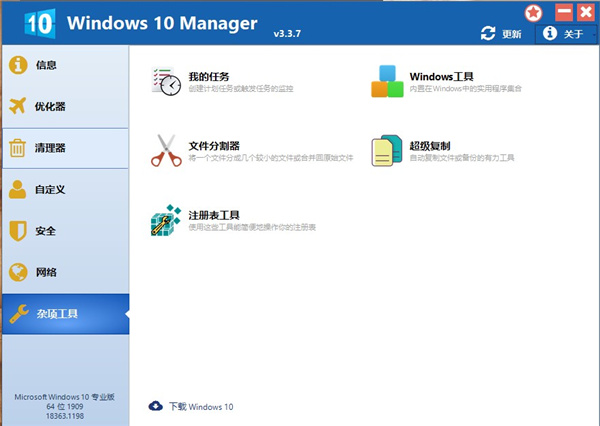
Task: Click the Windows 10 Manager logo icon
Action: (40, 24)
